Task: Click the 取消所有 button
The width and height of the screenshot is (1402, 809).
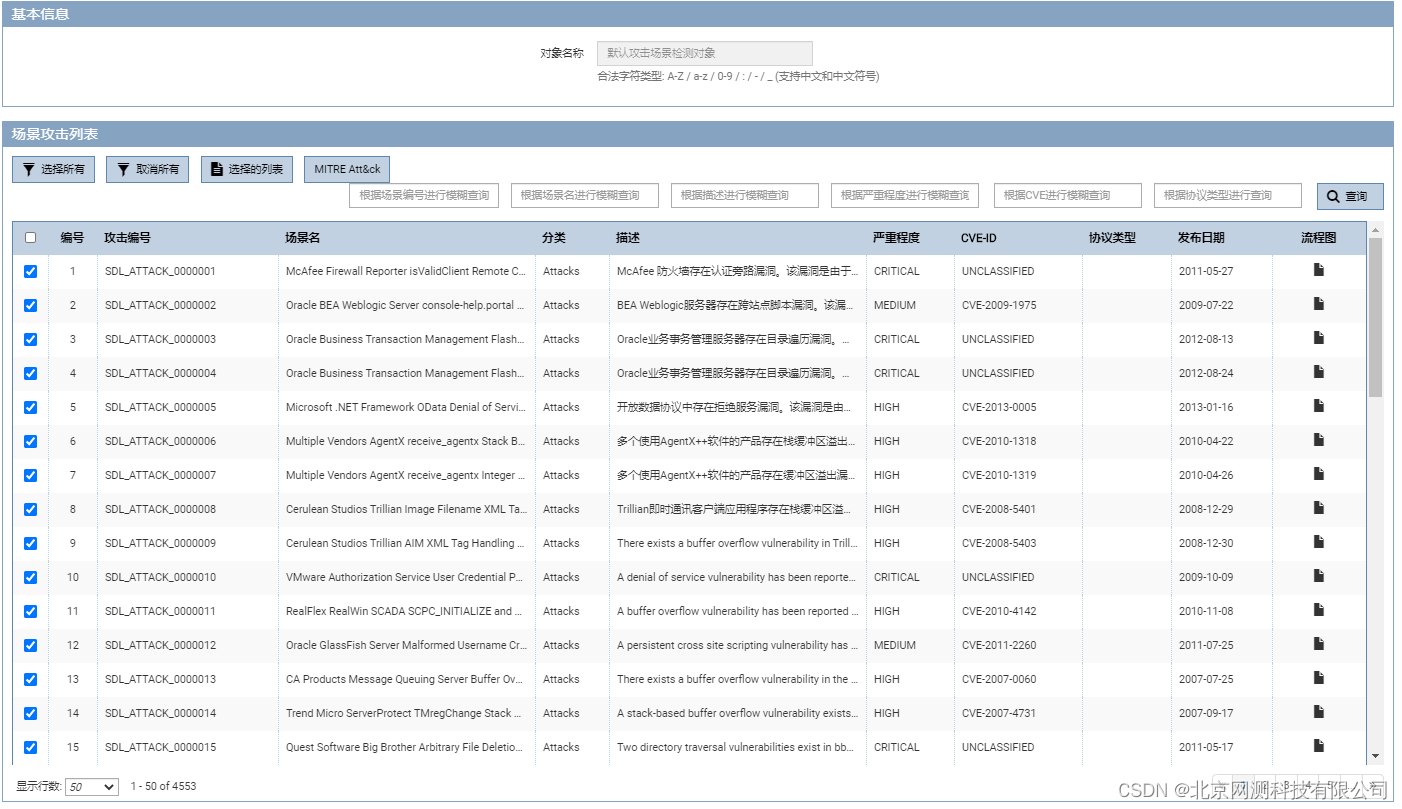Action: point(148,170)
